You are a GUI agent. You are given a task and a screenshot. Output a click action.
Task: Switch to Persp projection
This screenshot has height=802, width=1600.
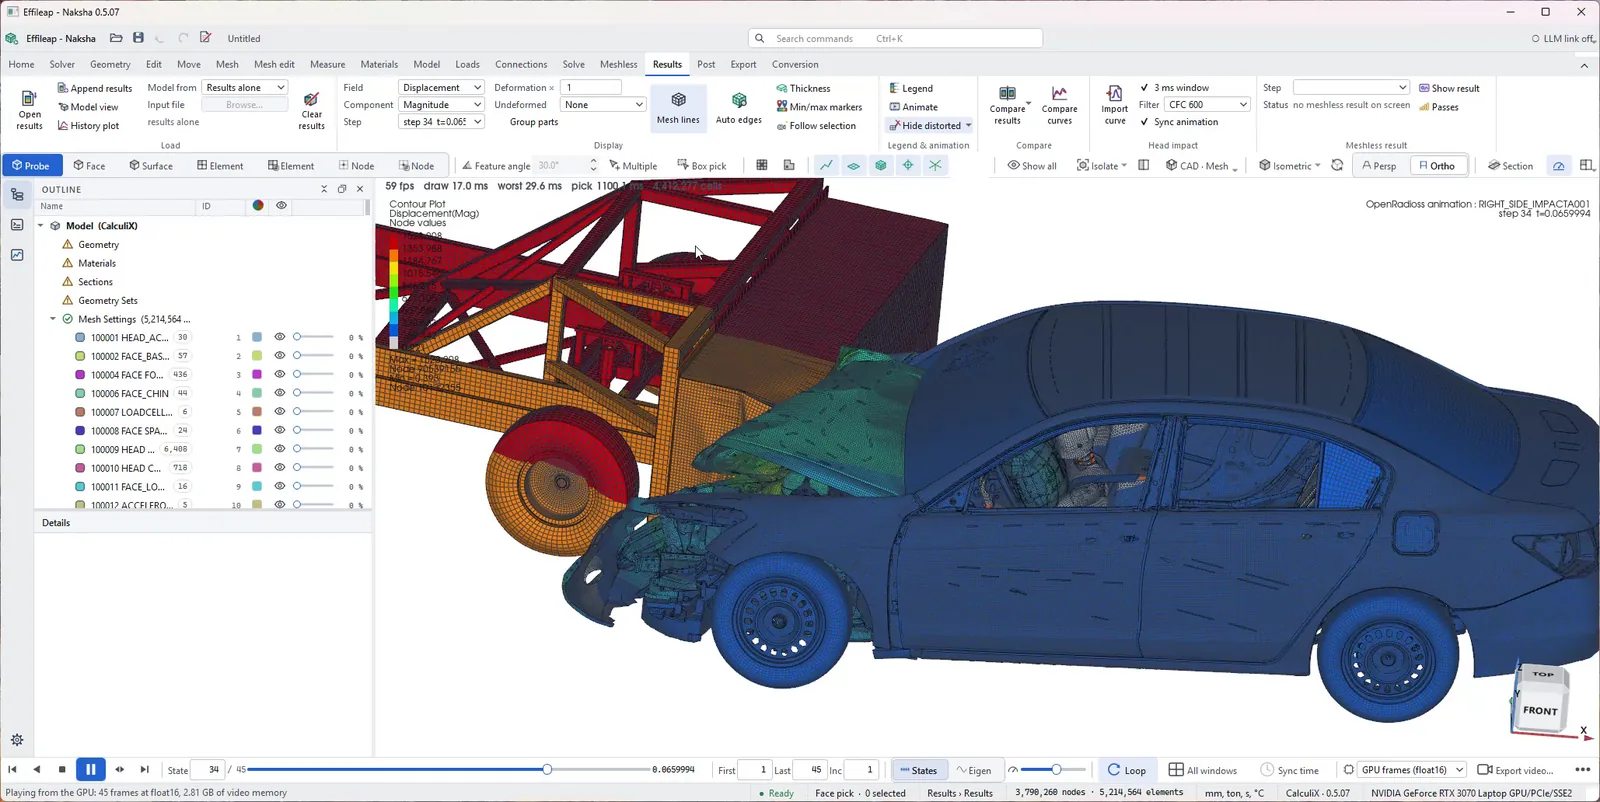coord(1379,166)
